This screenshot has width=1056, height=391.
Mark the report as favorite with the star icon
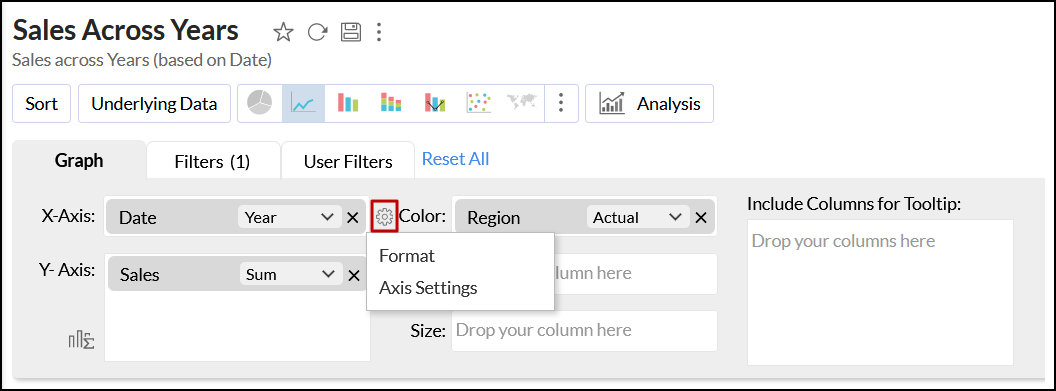coord(283,32)
